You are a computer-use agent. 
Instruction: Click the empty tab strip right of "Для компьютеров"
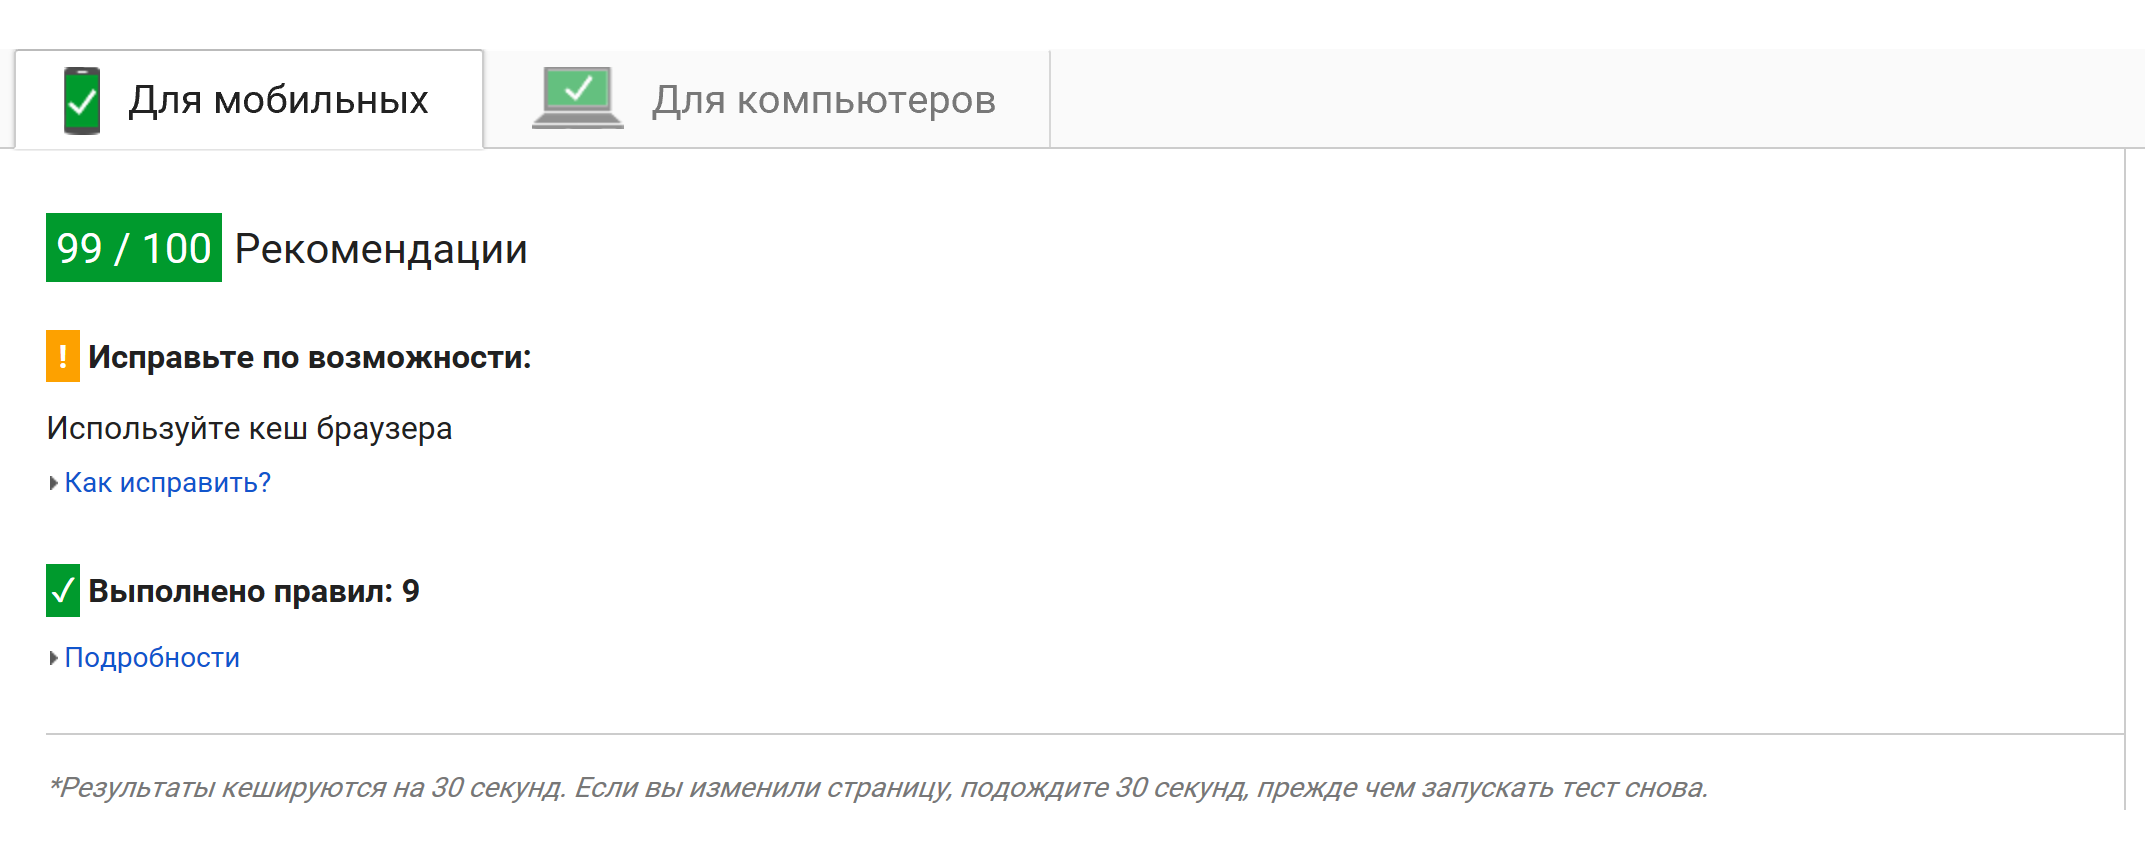coord(1590,99)
